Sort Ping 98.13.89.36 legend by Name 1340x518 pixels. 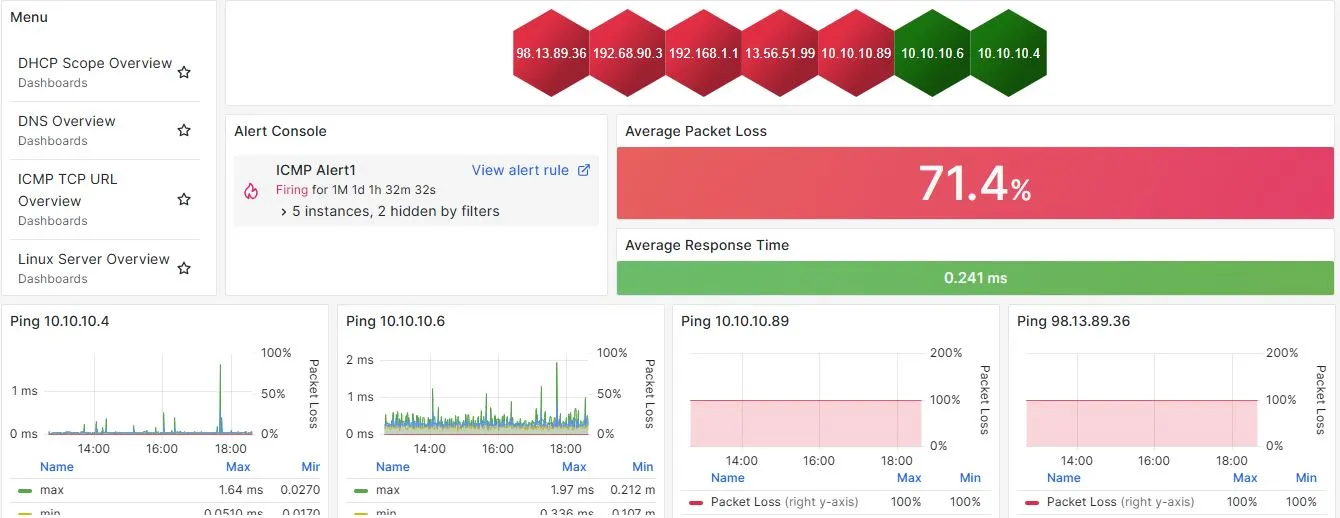(x=1064, y=478)
